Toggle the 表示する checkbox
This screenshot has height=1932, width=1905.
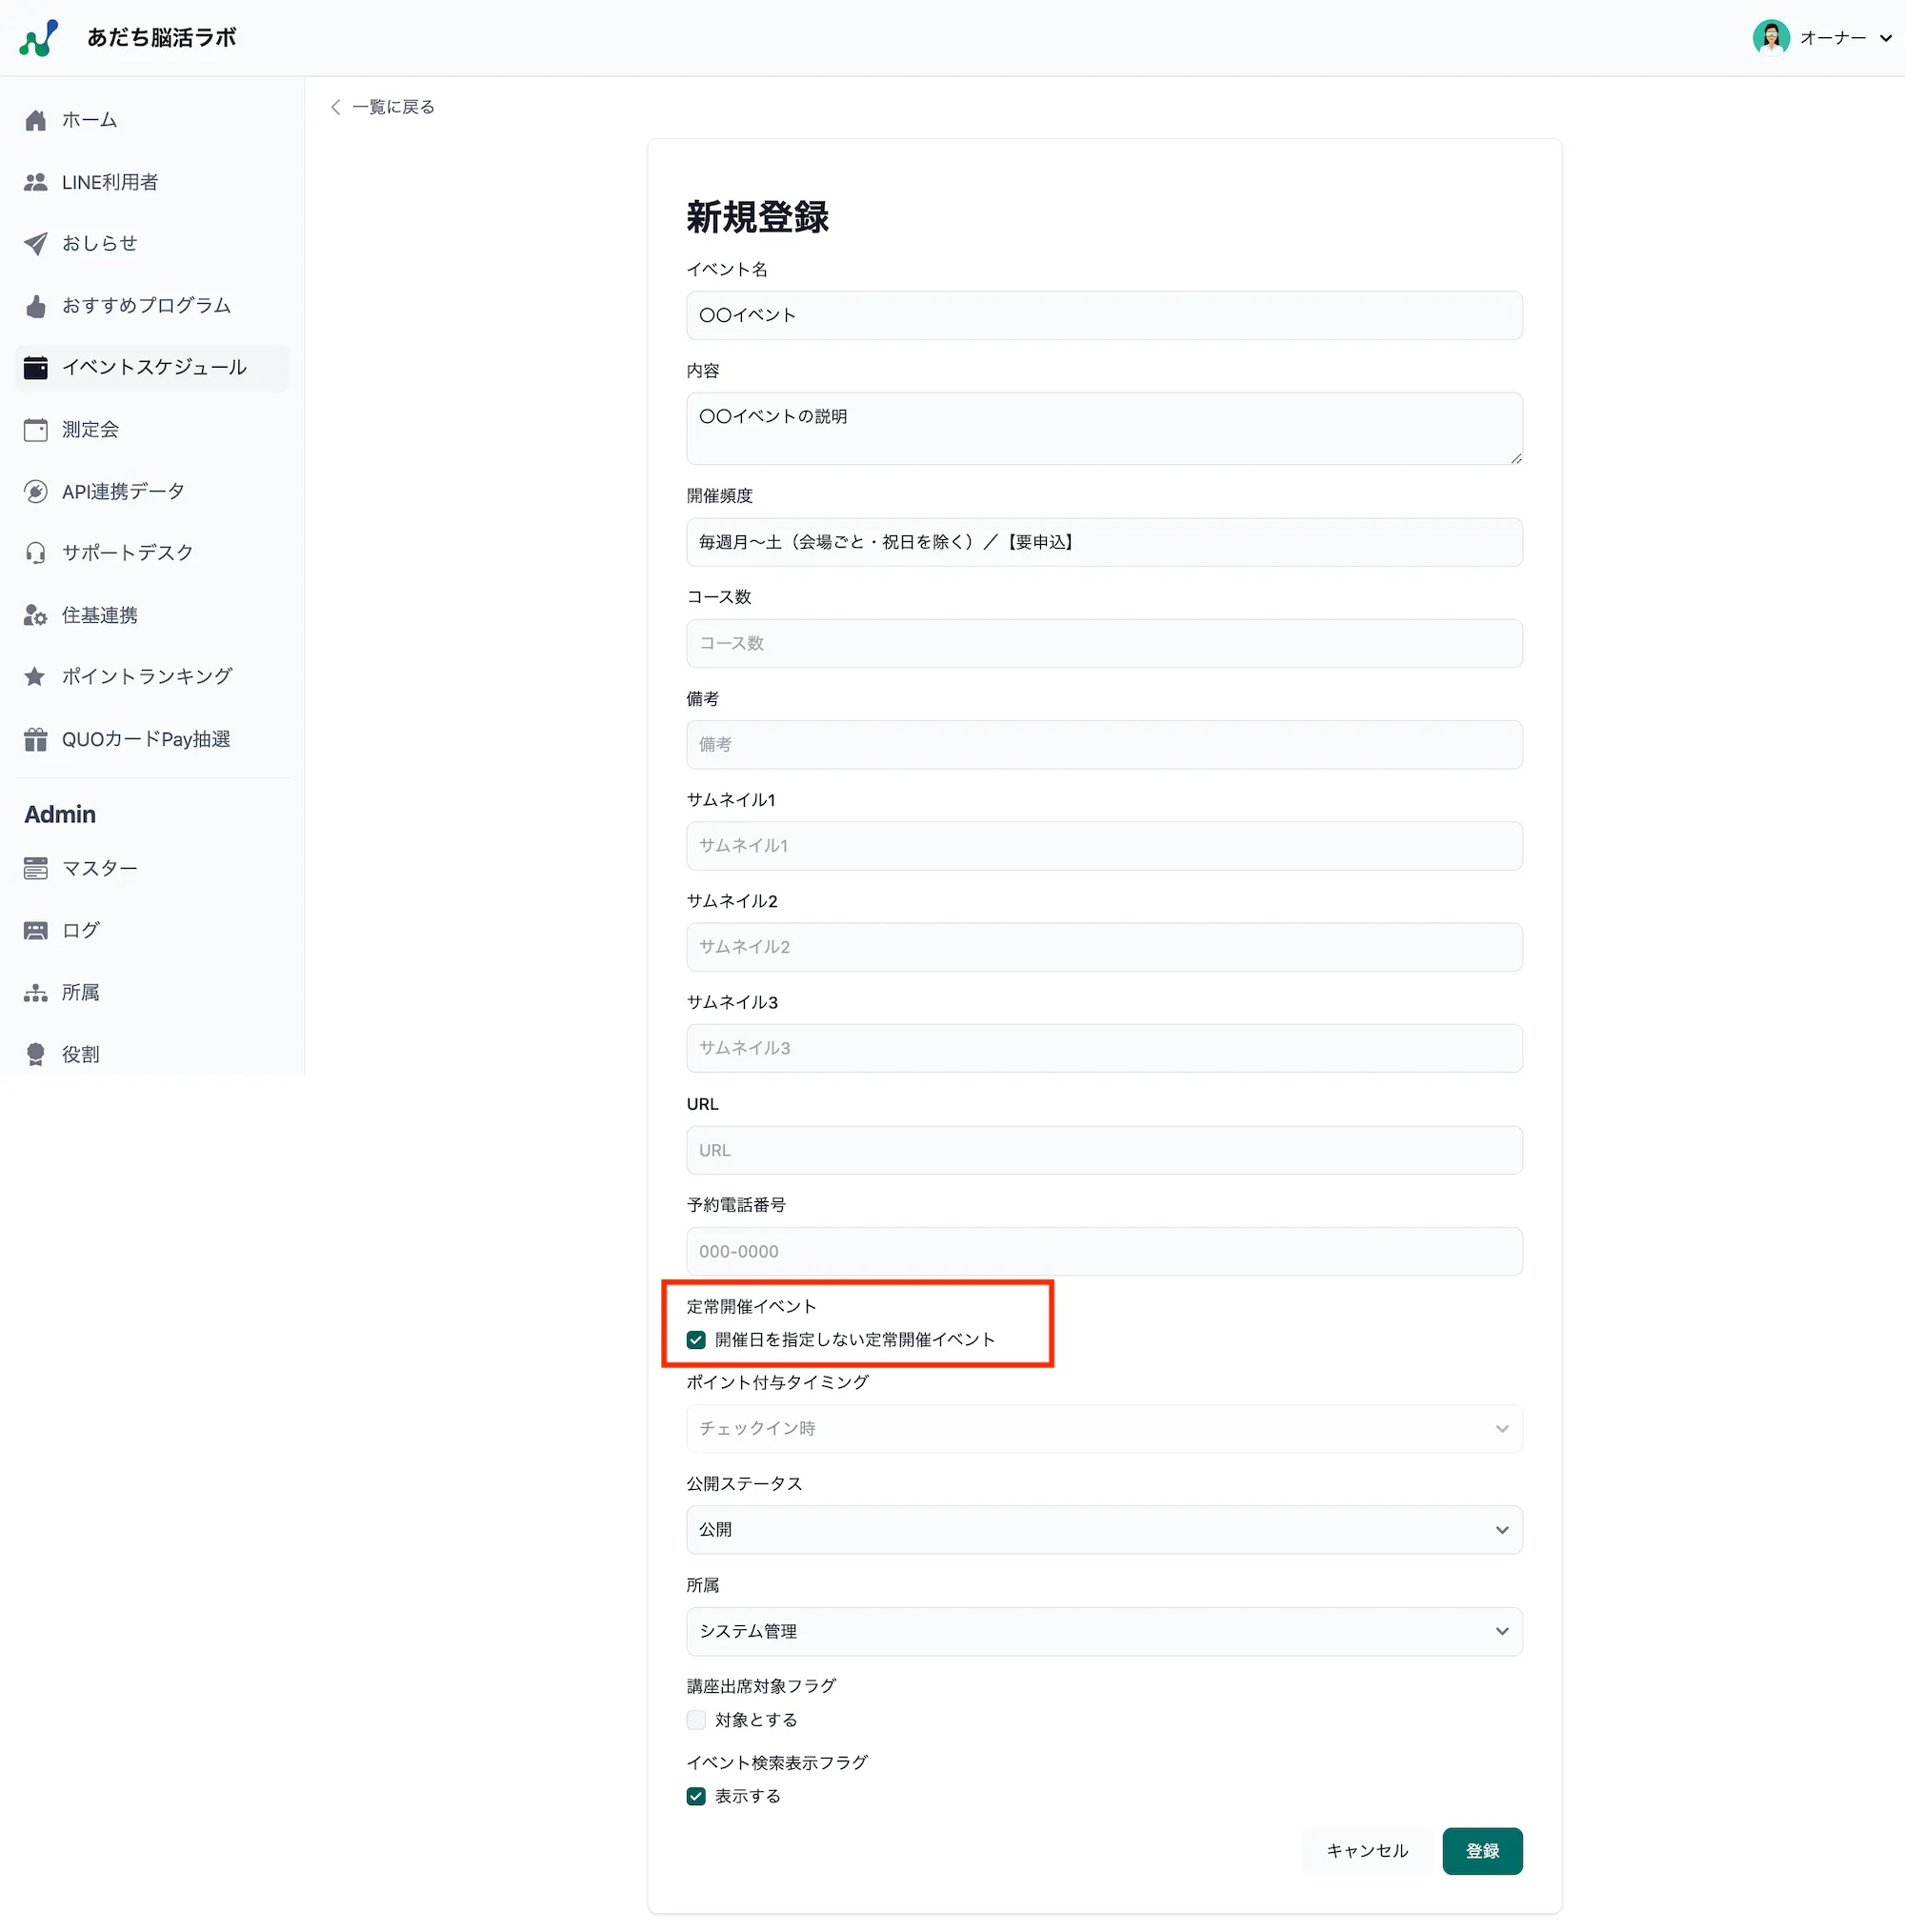696,1796
